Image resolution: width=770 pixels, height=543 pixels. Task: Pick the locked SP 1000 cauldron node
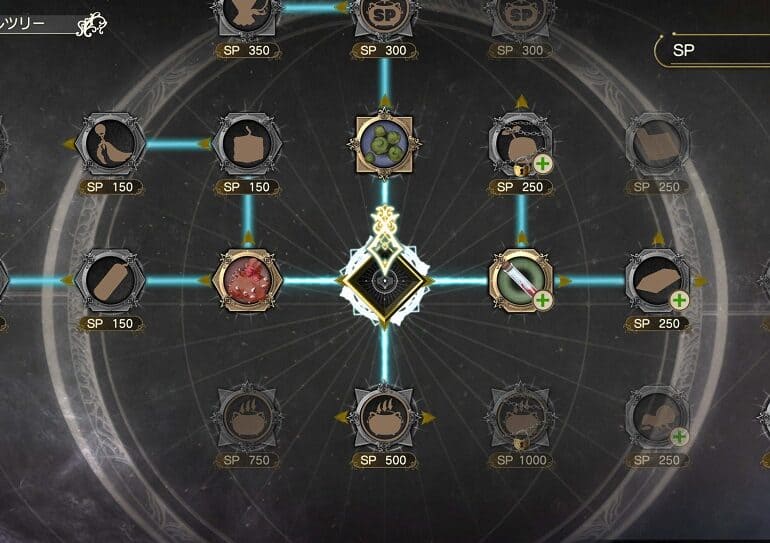point(522,417)
